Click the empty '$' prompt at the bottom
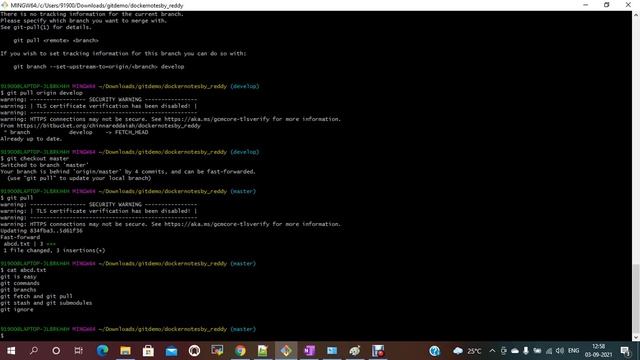The image size is (640, 360). pos(2,336)
